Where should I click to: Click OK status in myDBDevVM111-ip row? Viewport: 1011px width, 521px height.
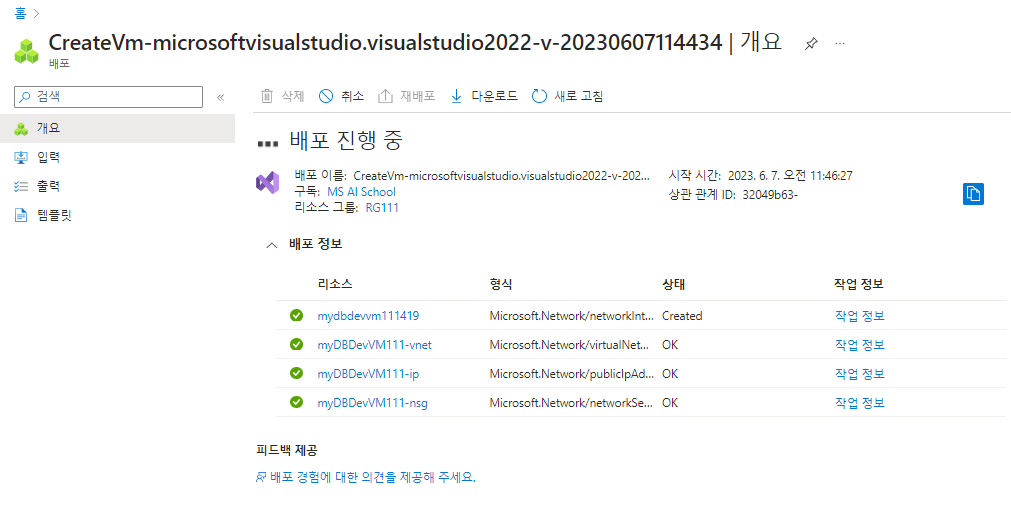point(670,374)
